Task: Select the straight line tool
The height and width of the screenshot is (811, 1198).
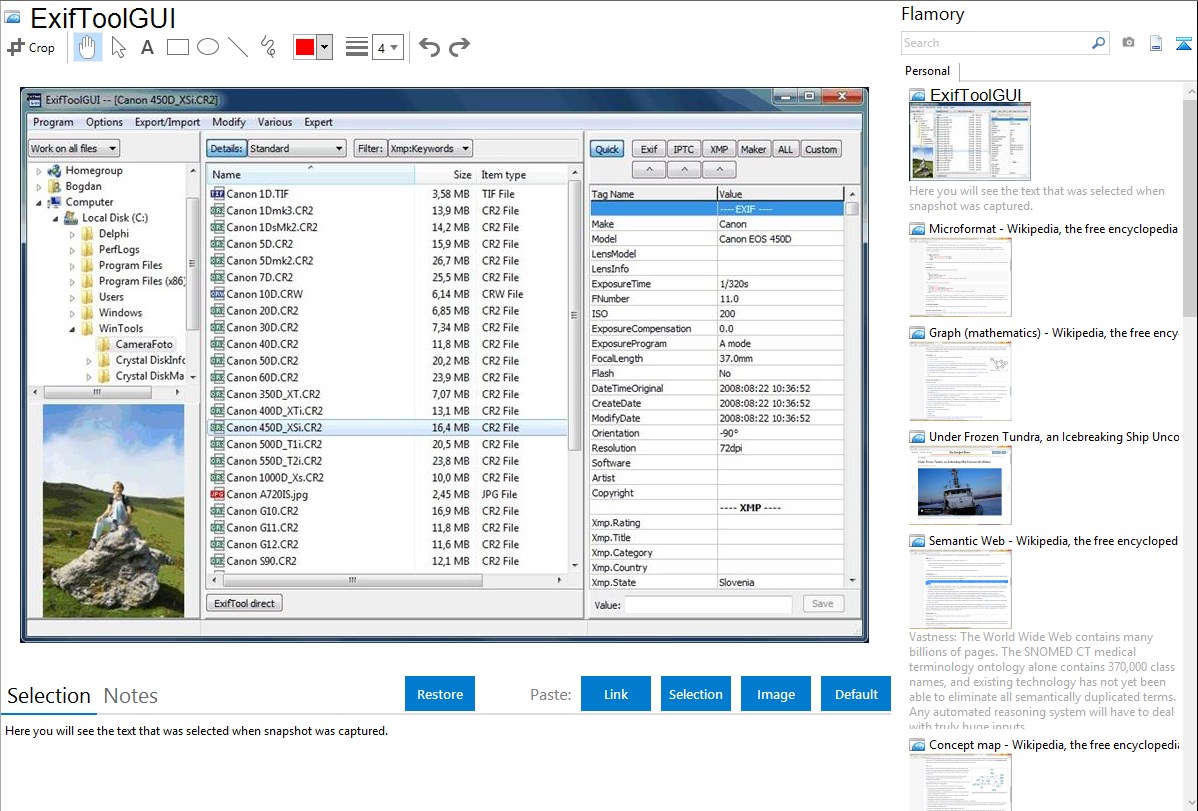Action: pyautogui.click(x=238, y=47)
